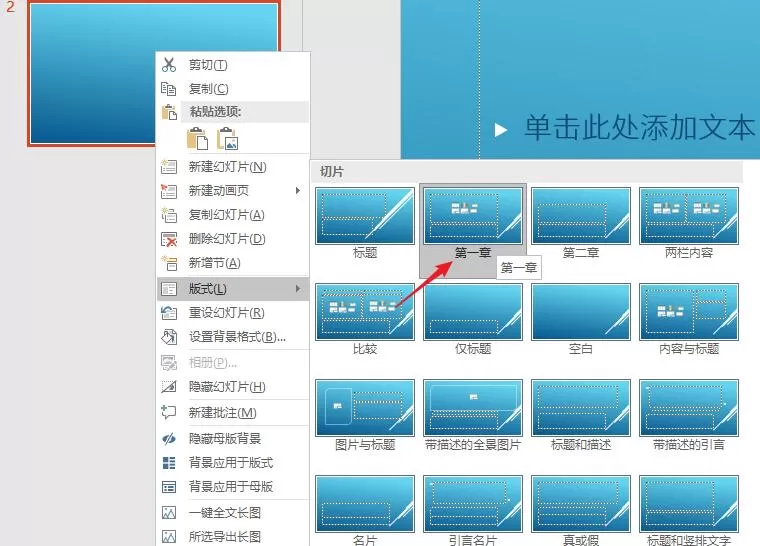
Task: Apply the 带描述的全景图片 layout thumbnail
Action: coord(473,408)
